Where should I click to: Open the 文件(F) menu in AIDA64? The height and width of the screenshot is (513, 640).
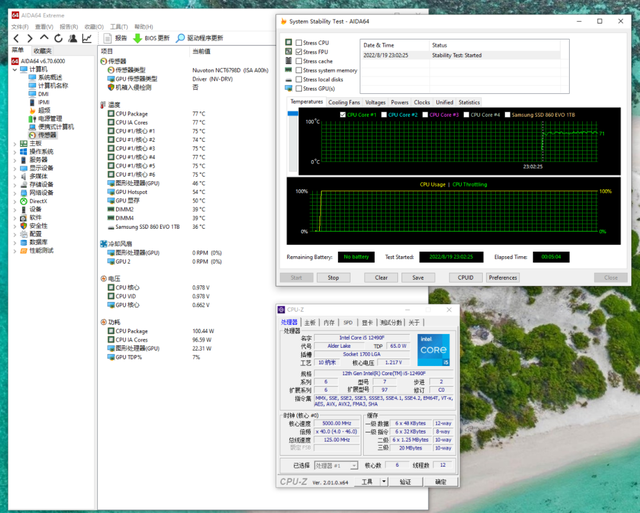coord(20,27)
